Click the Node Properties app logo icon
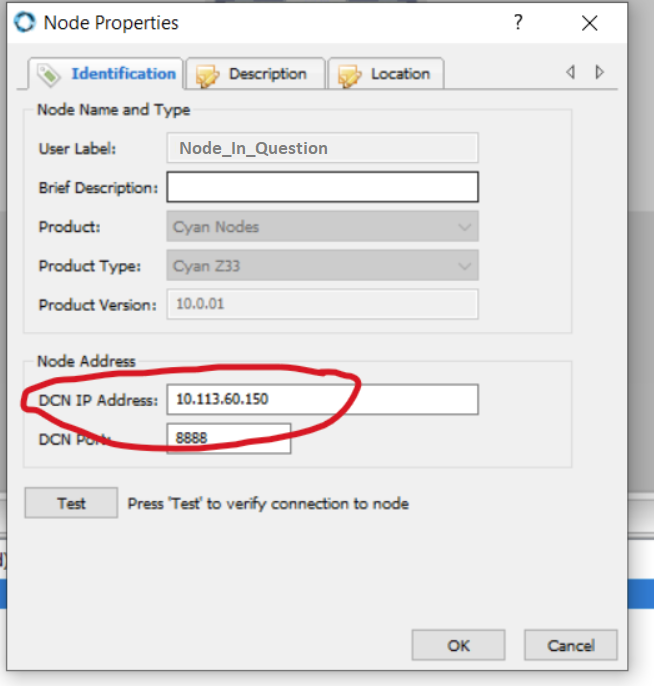654x686 pixels. [24, 22]
